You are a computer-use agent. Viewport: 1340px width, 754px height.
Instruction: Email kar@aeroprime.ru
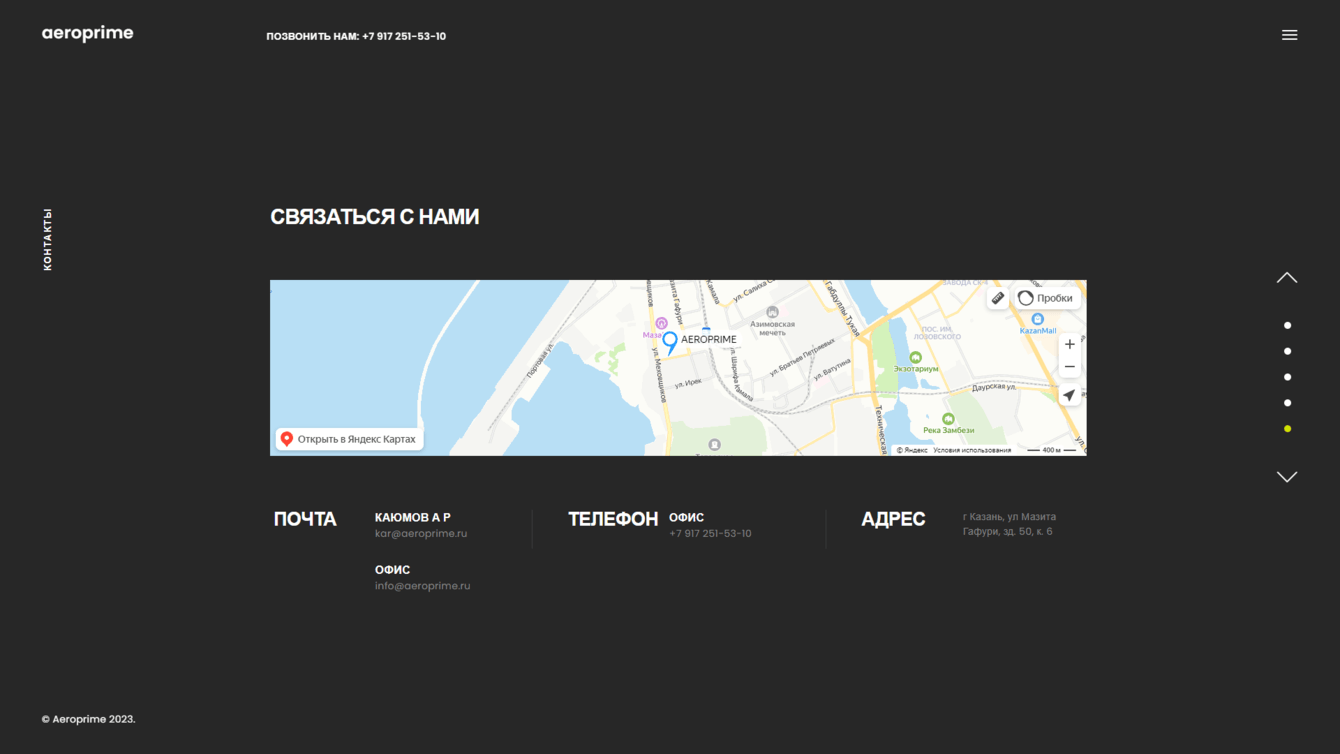click(421, 533)
